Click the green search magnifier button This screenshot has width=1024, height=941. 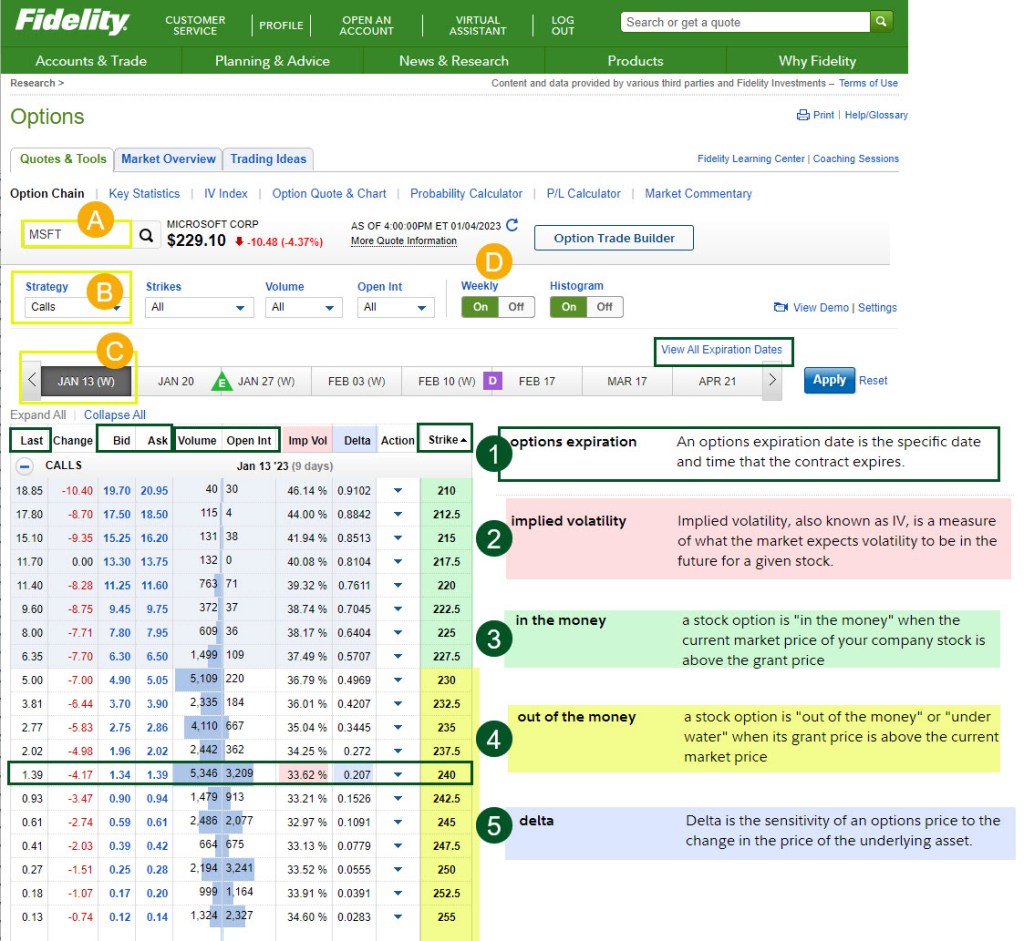[x=881, y=22]
